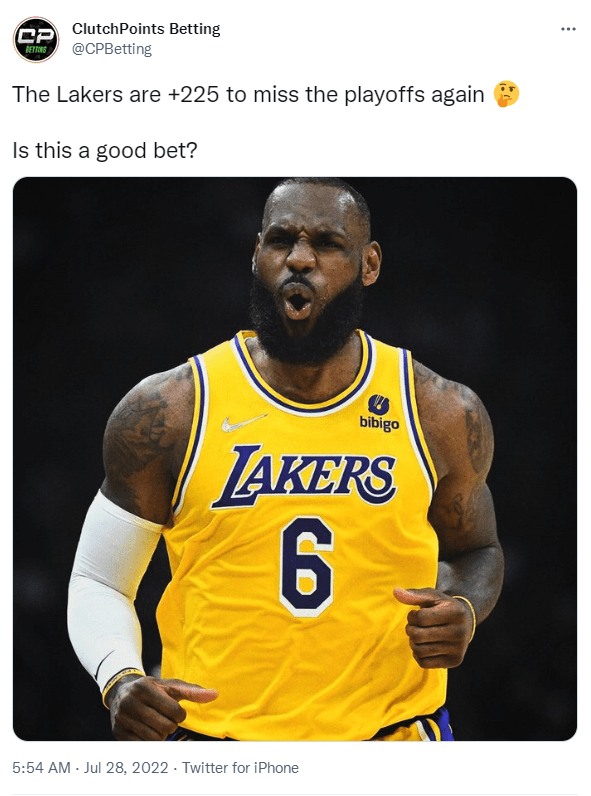The image size is (591, 796).
Task: Click the 5:54 AM timestamp
Action: pos(41,767)
